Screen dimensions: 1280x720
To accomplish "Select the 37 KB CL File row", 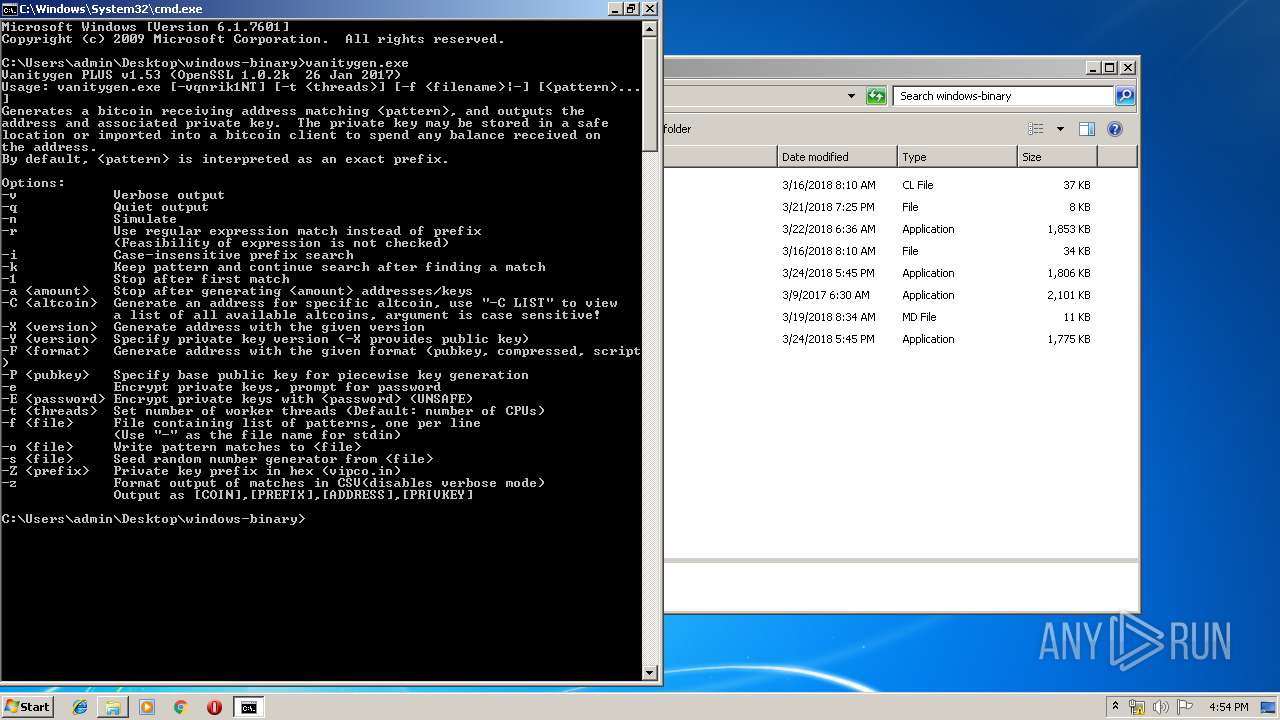I will [x=900, y=185].
